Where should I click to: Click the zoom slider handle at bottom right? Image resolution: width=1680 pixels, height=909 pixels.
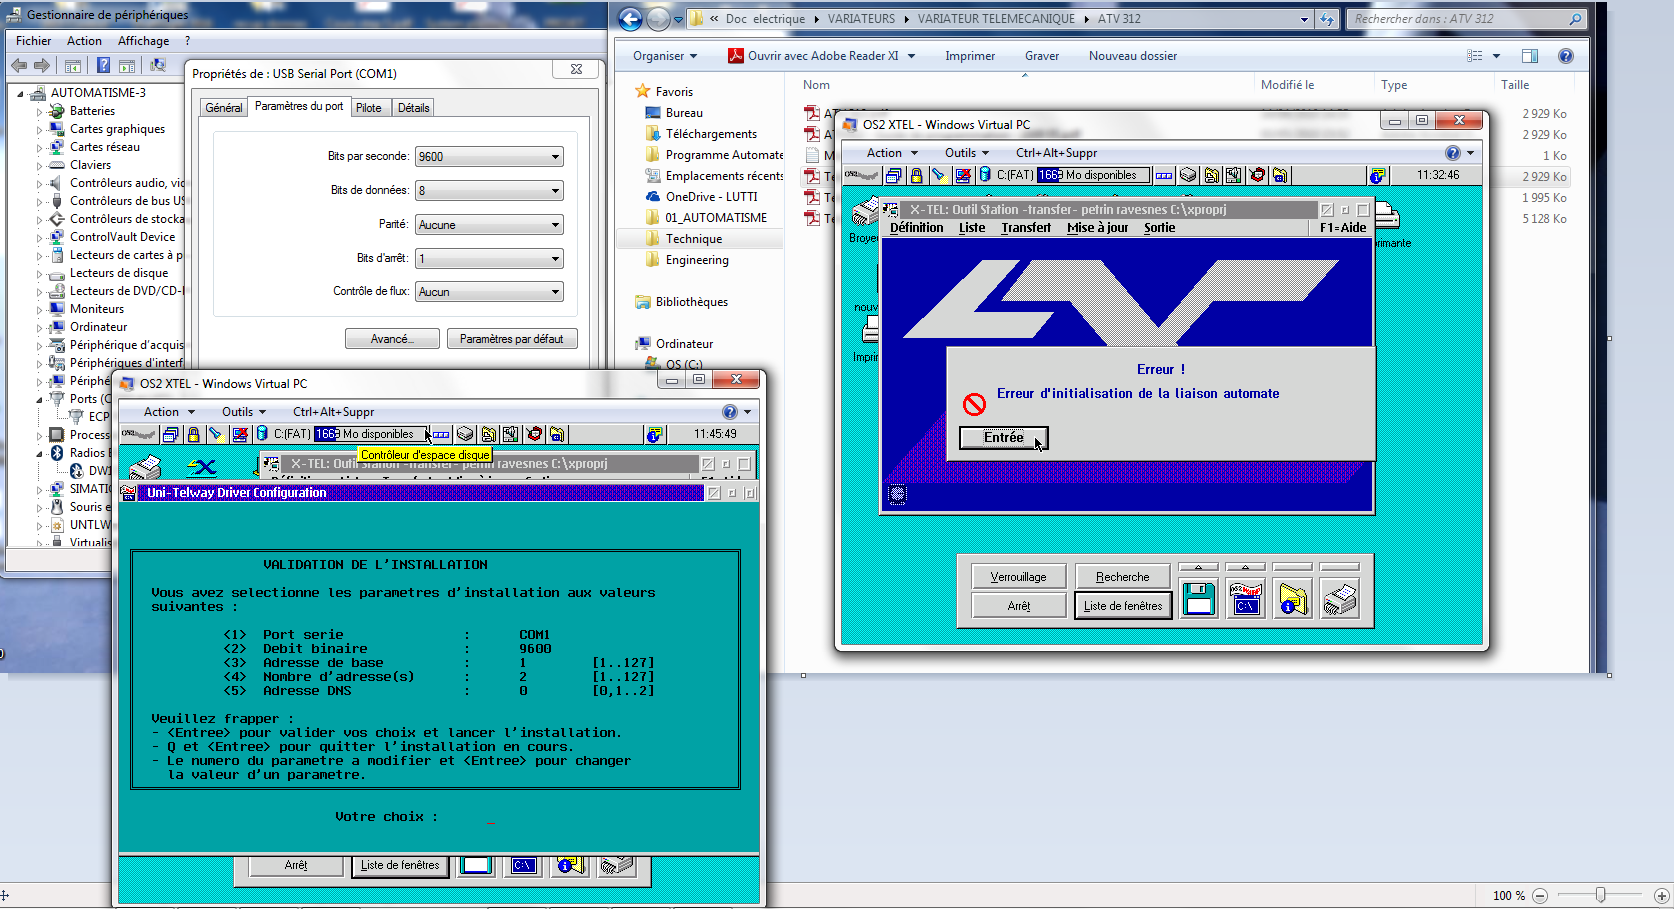tap(1601, 895)
